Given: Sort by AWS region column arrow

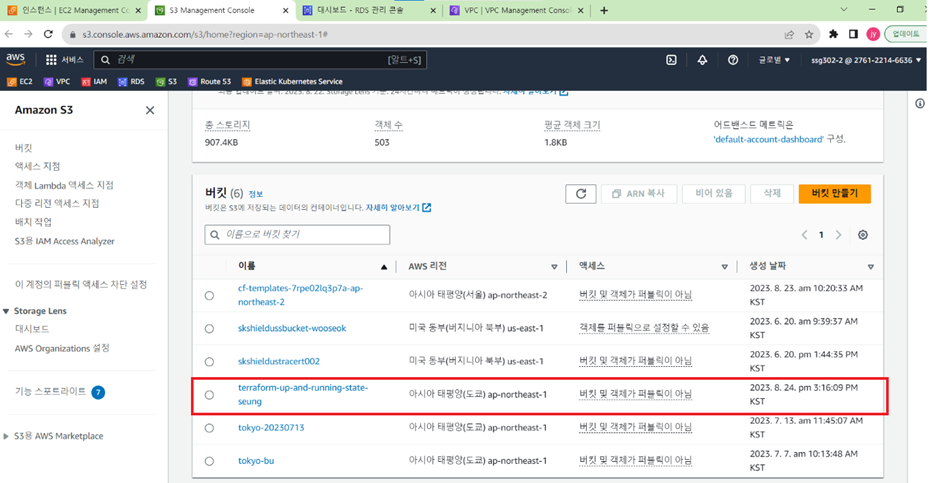Looking at the screenshot, I should tap(554, 267).
